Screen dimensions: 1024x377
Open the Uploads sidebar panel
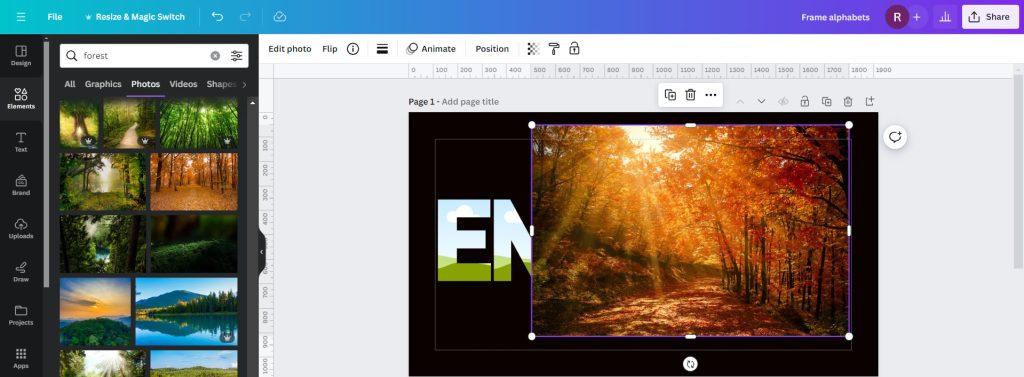(21, 228)
